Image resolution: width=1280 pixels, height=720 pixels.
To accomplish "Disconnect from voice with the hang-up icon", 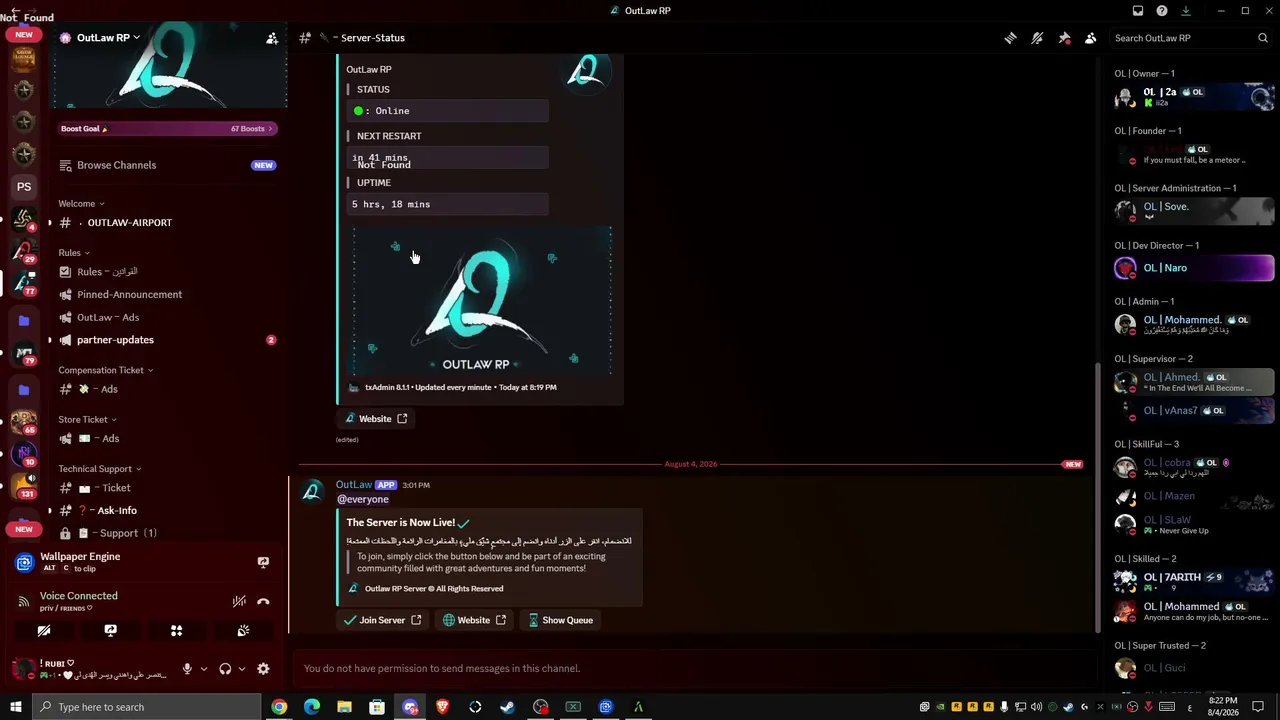I will click(x=263, y=601).
